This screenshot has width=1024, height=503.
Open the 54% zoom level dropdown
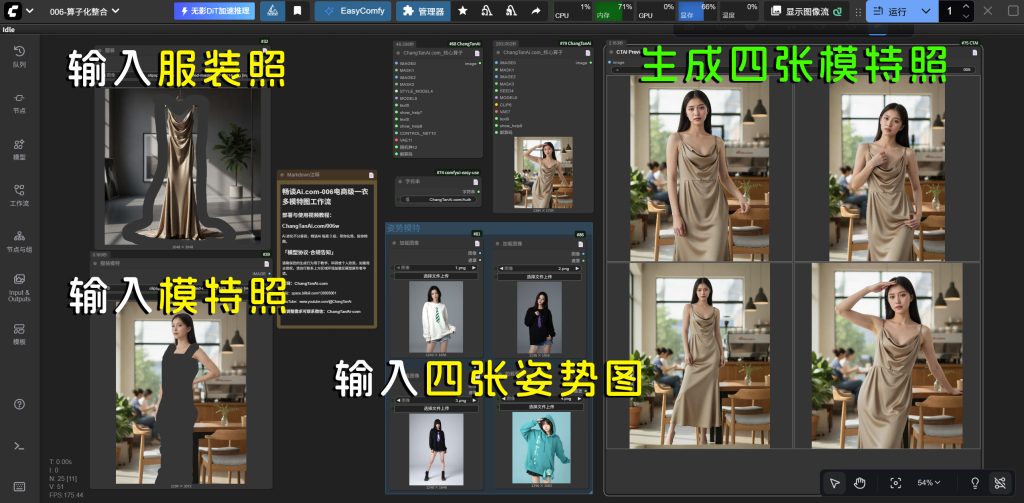pos(929,483)
